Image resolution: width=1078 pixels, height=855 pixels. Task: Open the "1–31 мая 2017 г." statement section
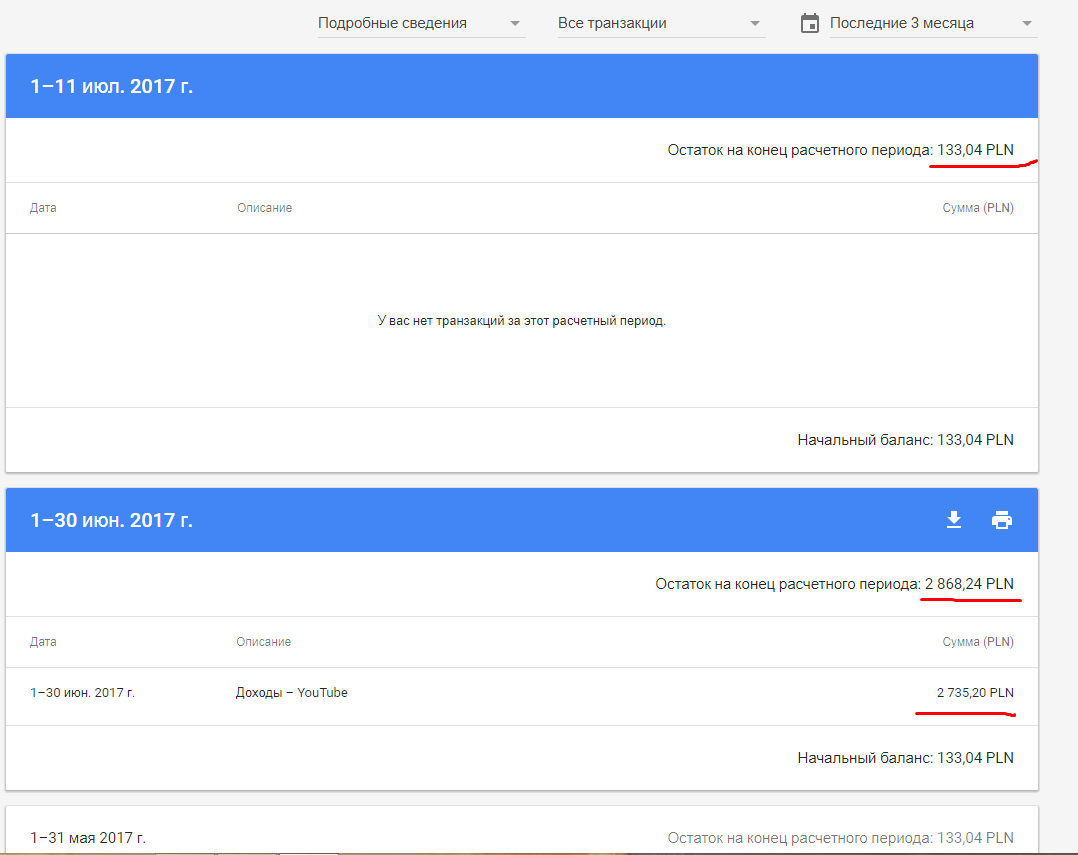tap(95, 838)
